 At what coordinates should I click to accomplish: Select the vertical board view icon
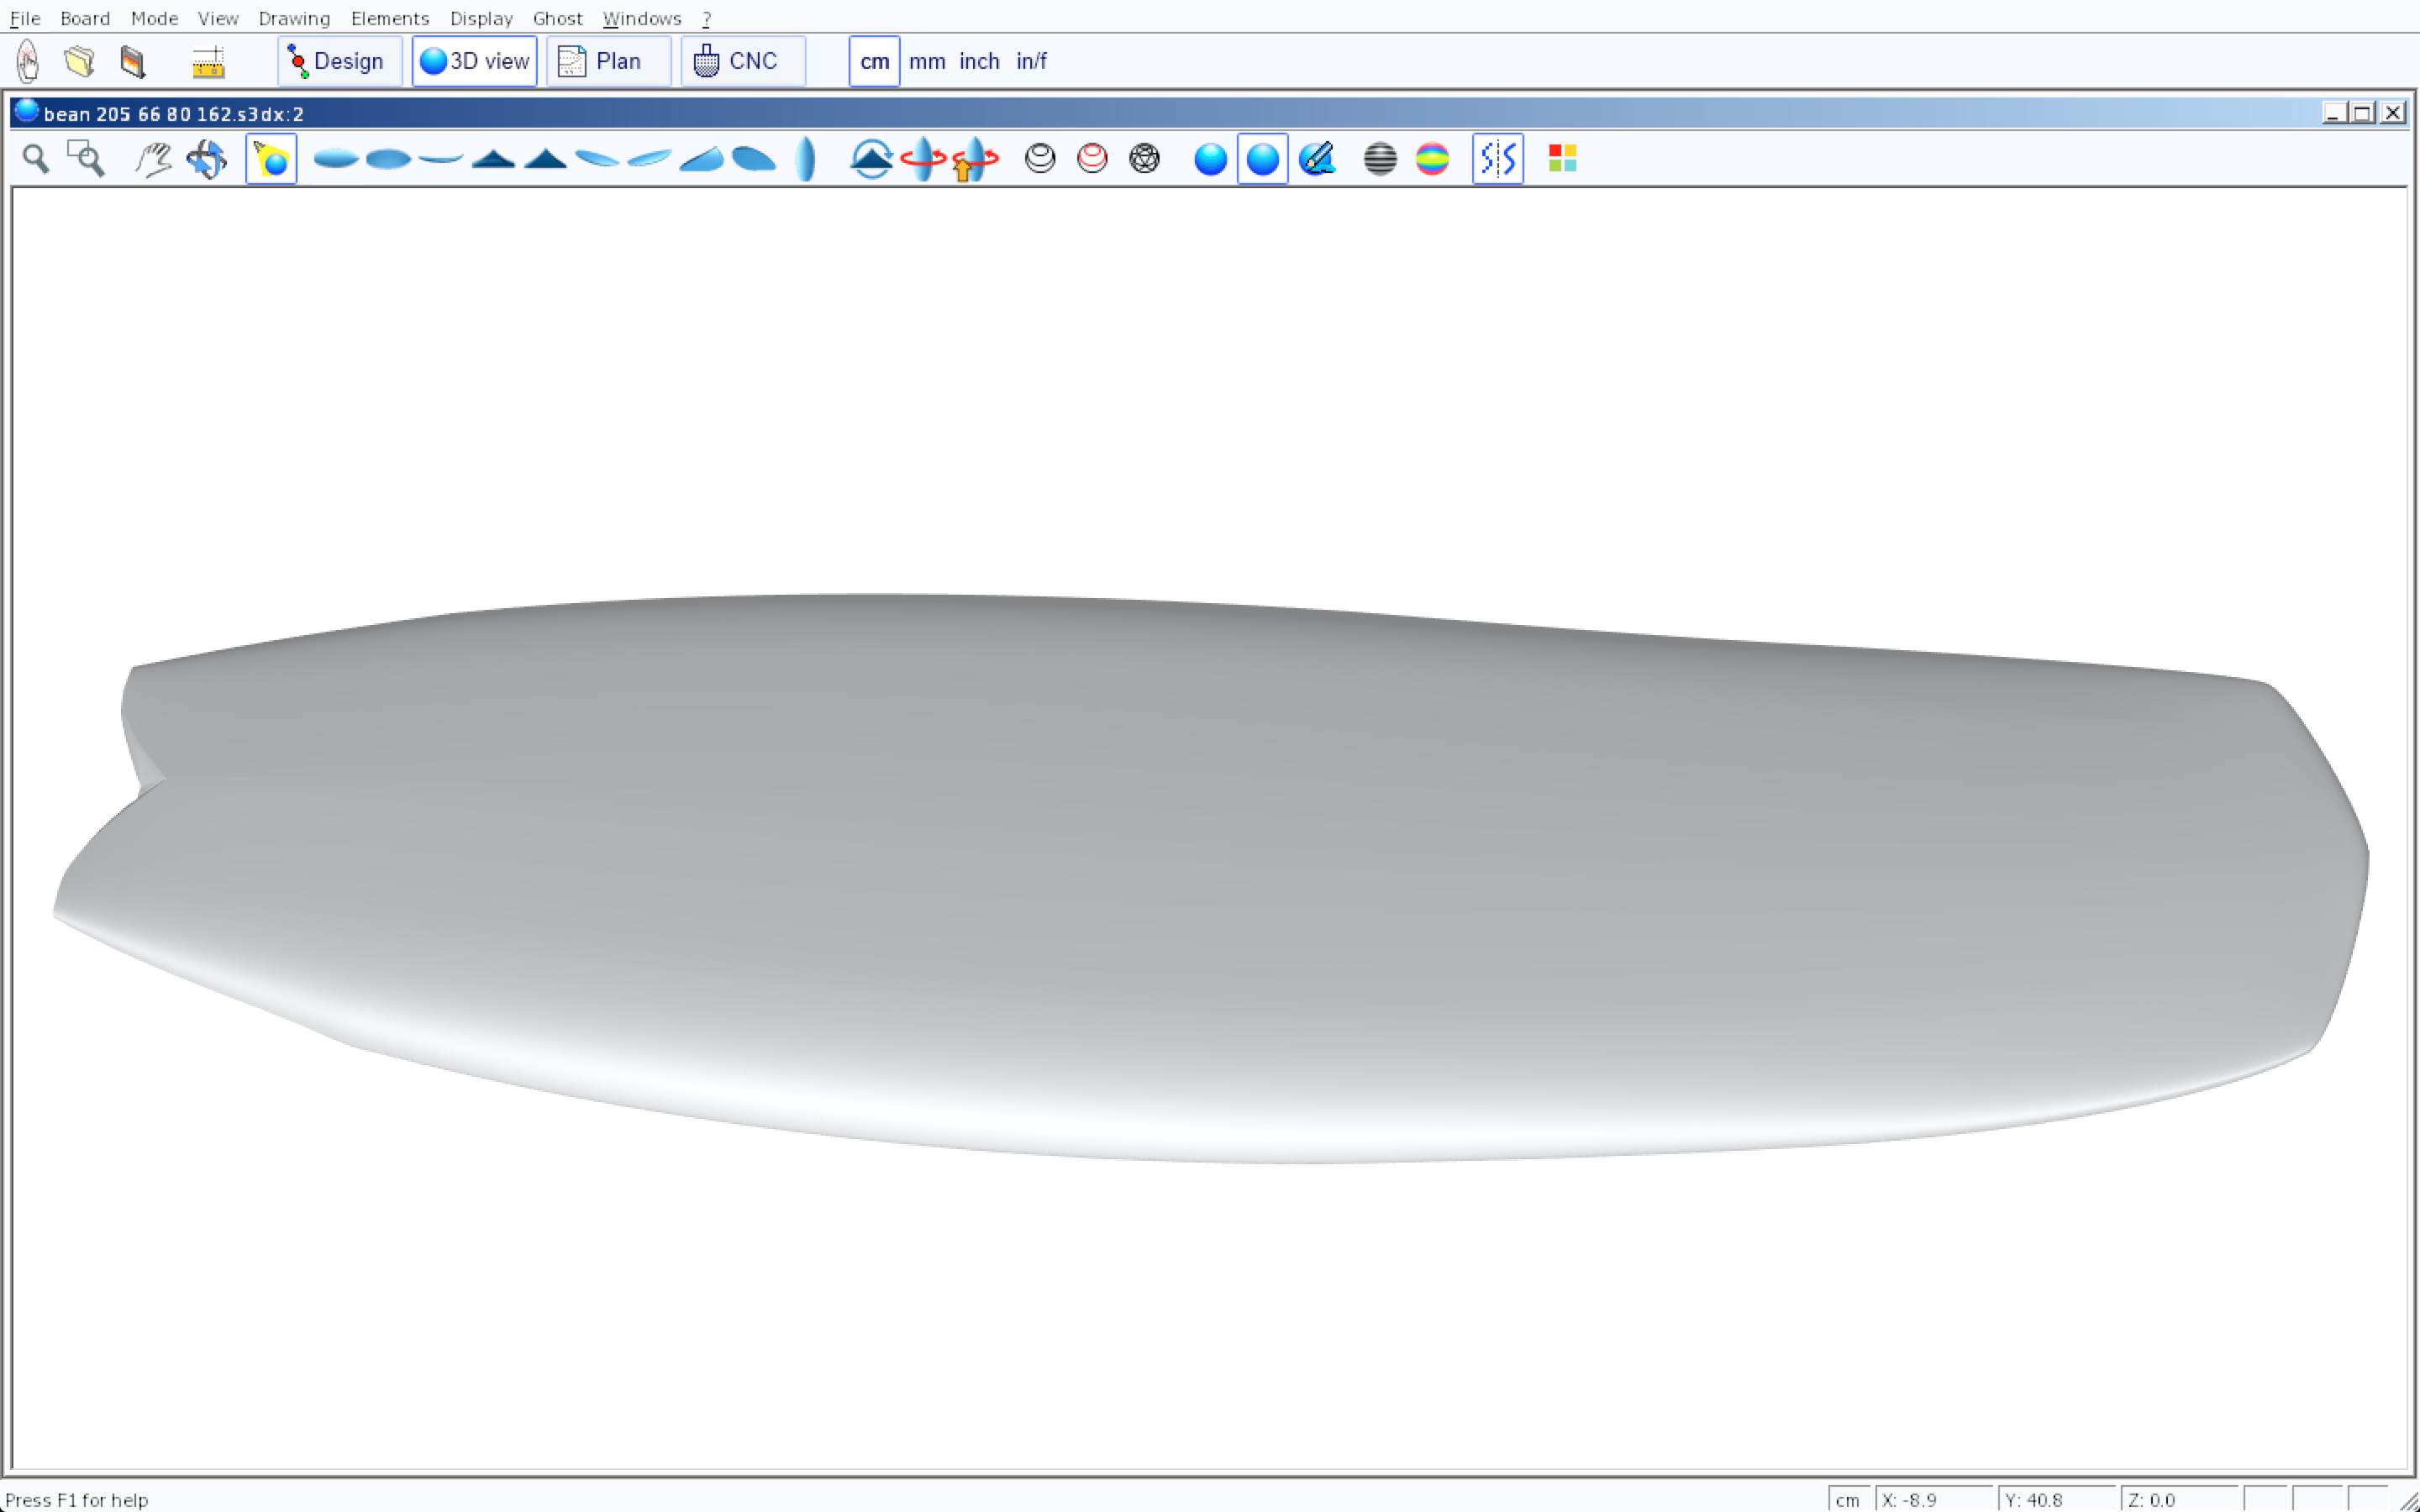pyautogui.click(x=806, y=159)
